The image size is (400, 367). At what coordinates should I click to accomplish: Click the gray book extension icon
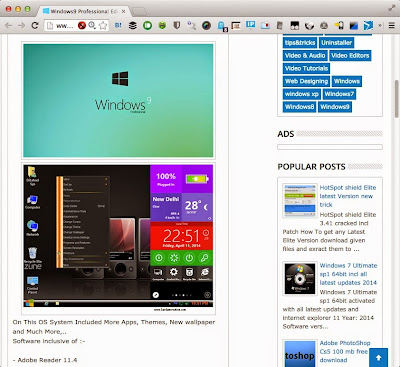click(x=280, y=25)
